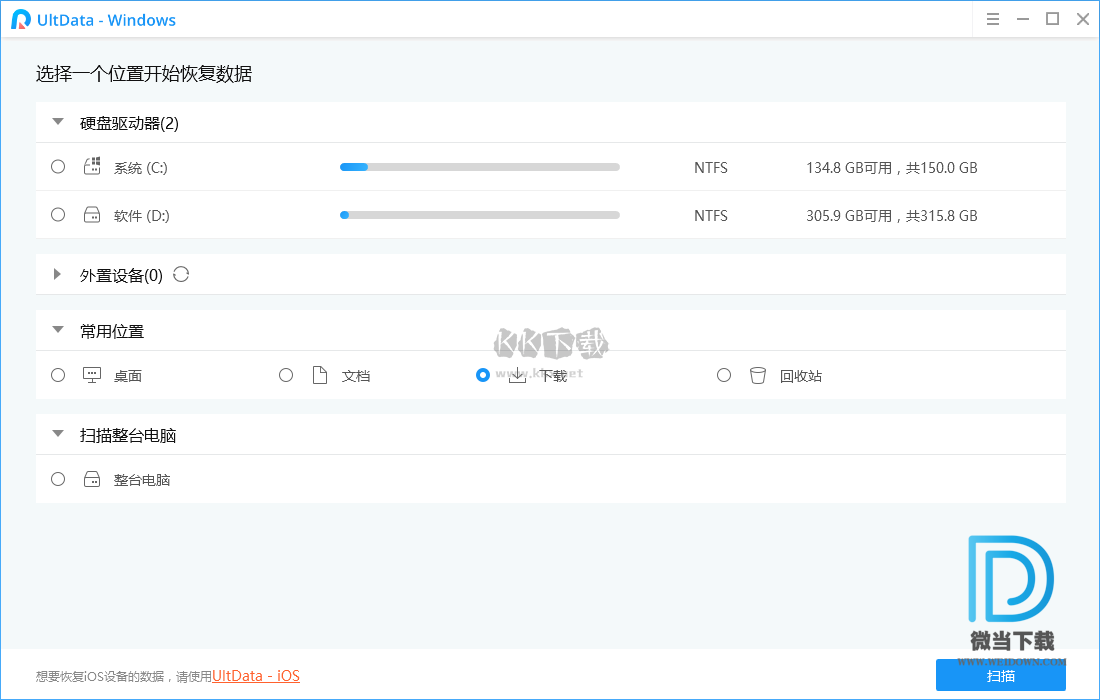Screen dimensions: 1100x700
Task: Click the 桌面 monitor icon
Action: coord(91,374)
